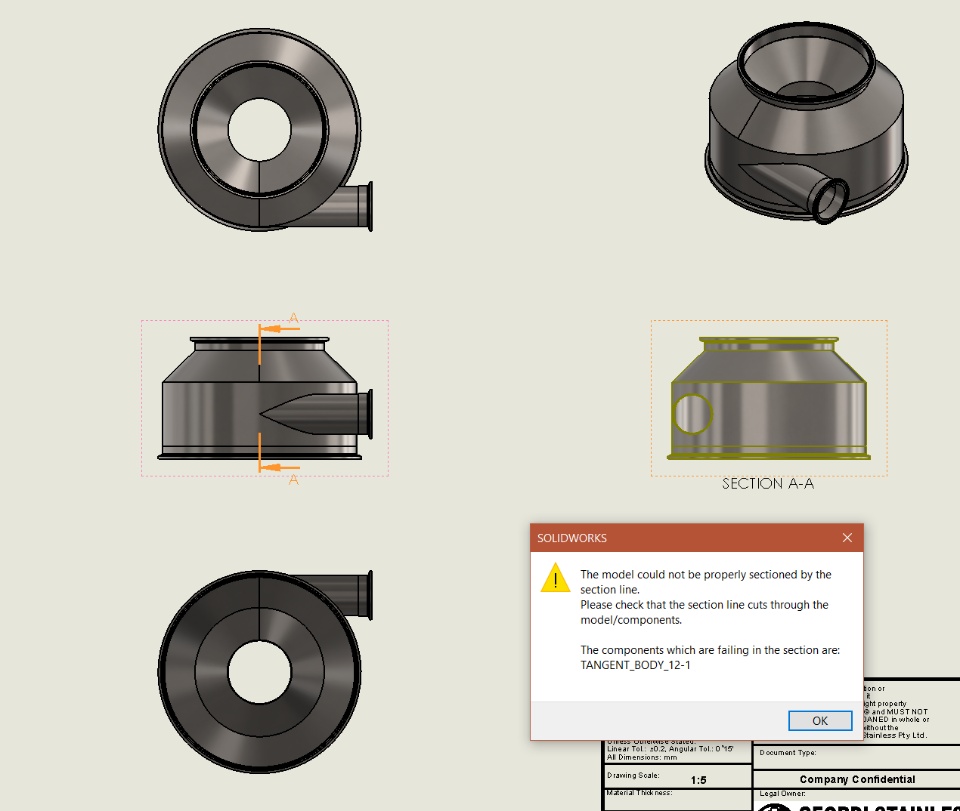
Task: Click OK in the SOLIDWORKS warning dialog
Action: click(x=820, y=720)
